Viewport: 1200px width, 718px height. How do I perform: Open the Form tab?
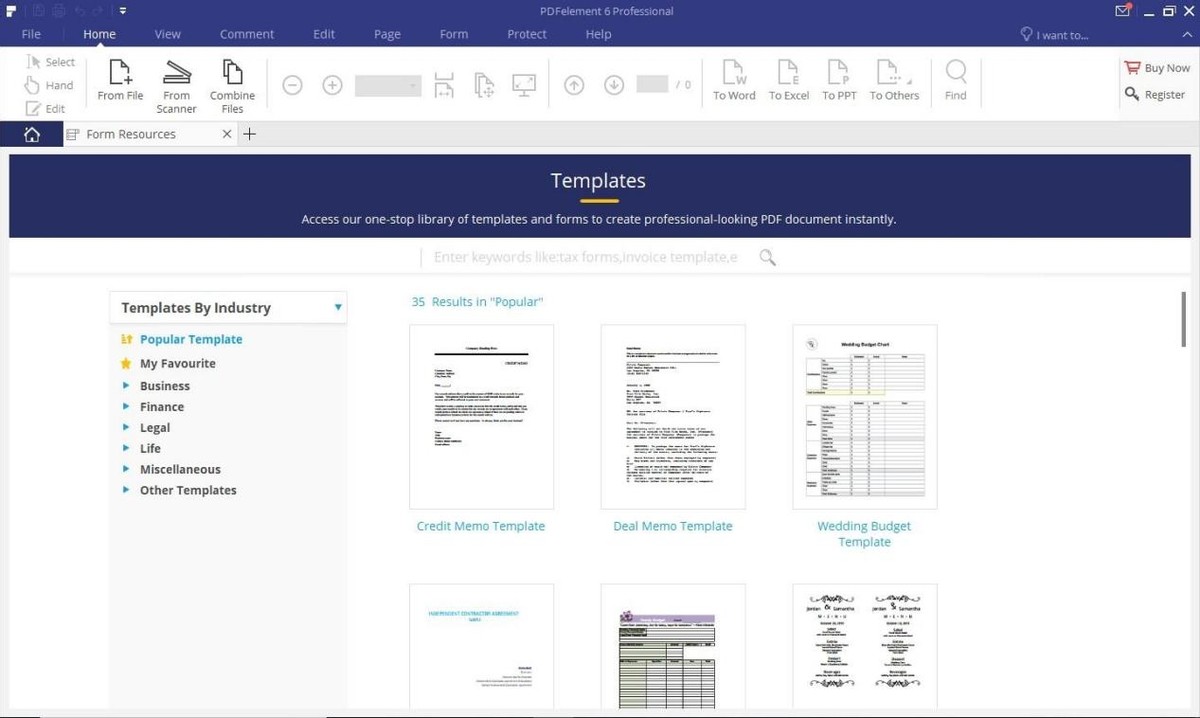point(454,34)
